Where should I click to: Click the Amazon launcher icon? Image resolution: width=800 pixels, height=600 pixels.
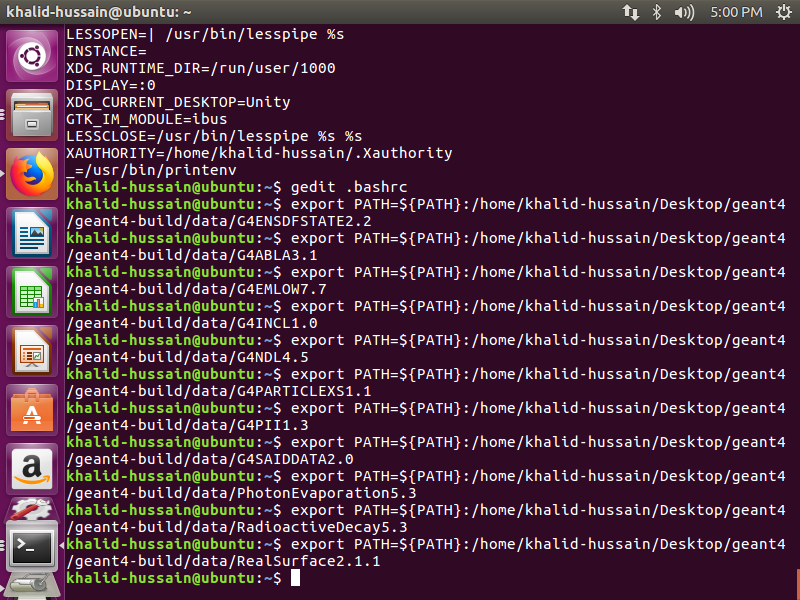tap(32, 468)
